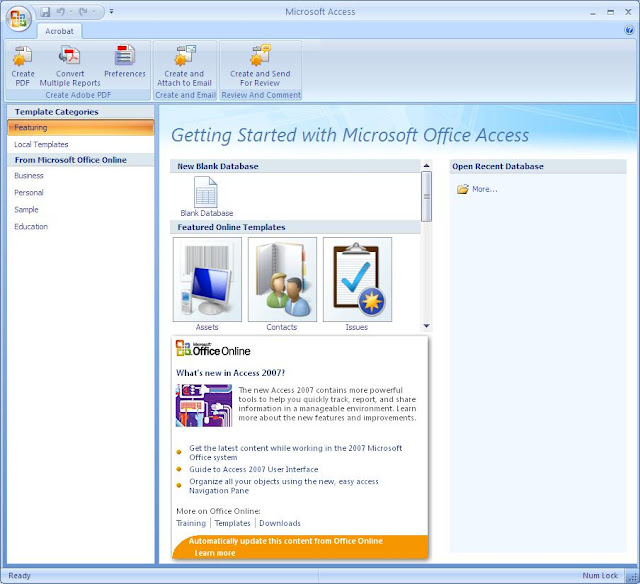This screenshot has width=640, height=584.
Task: Click the Office Online logo
Action: coord(213,349)
